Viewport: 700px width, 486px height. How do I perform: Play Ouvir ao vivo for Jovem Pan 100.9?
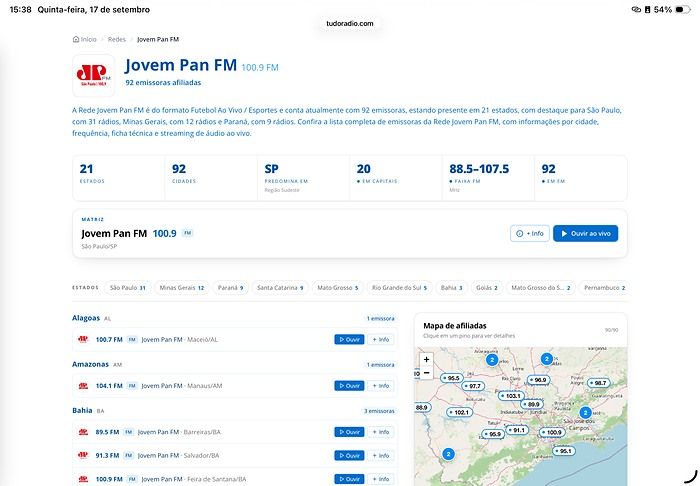pyautogui.click(x=585, y=233)
